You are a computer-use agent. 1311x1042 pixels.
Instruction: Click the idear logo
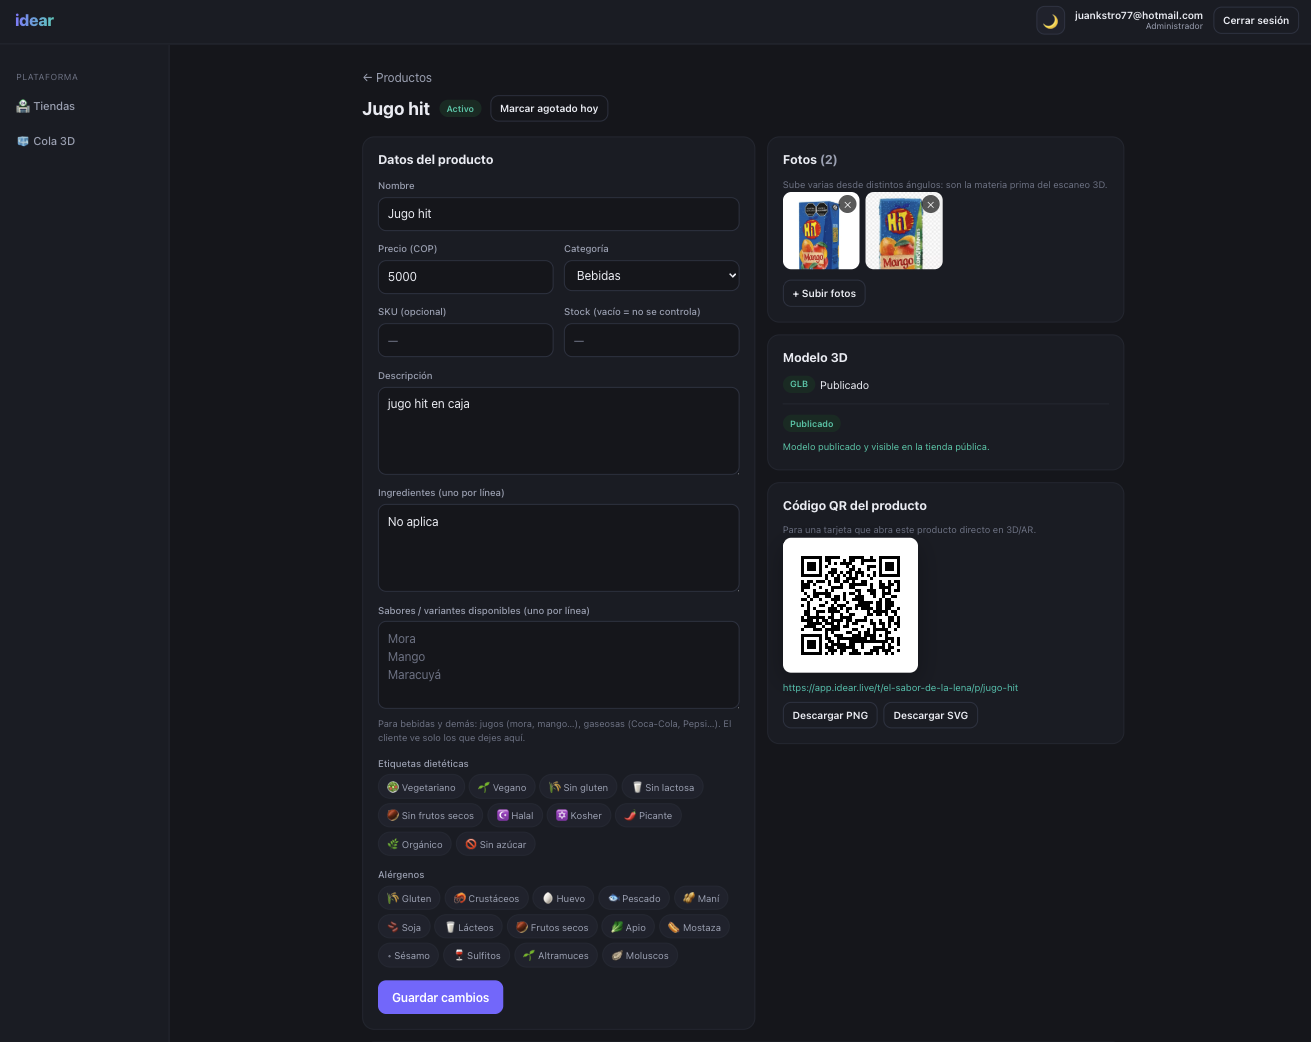coord(34,20)
